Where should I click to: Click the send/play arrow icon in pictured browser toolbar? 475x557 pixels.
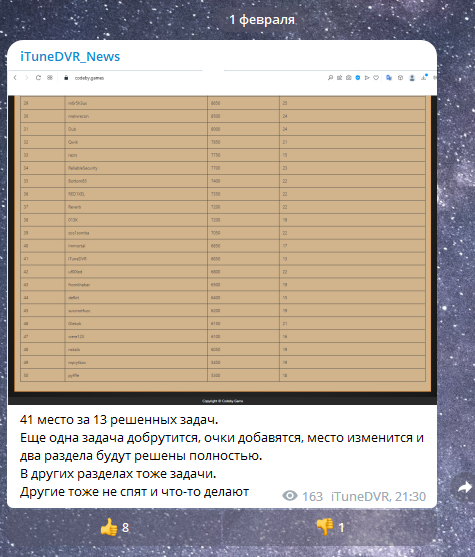tap(367, 77)
